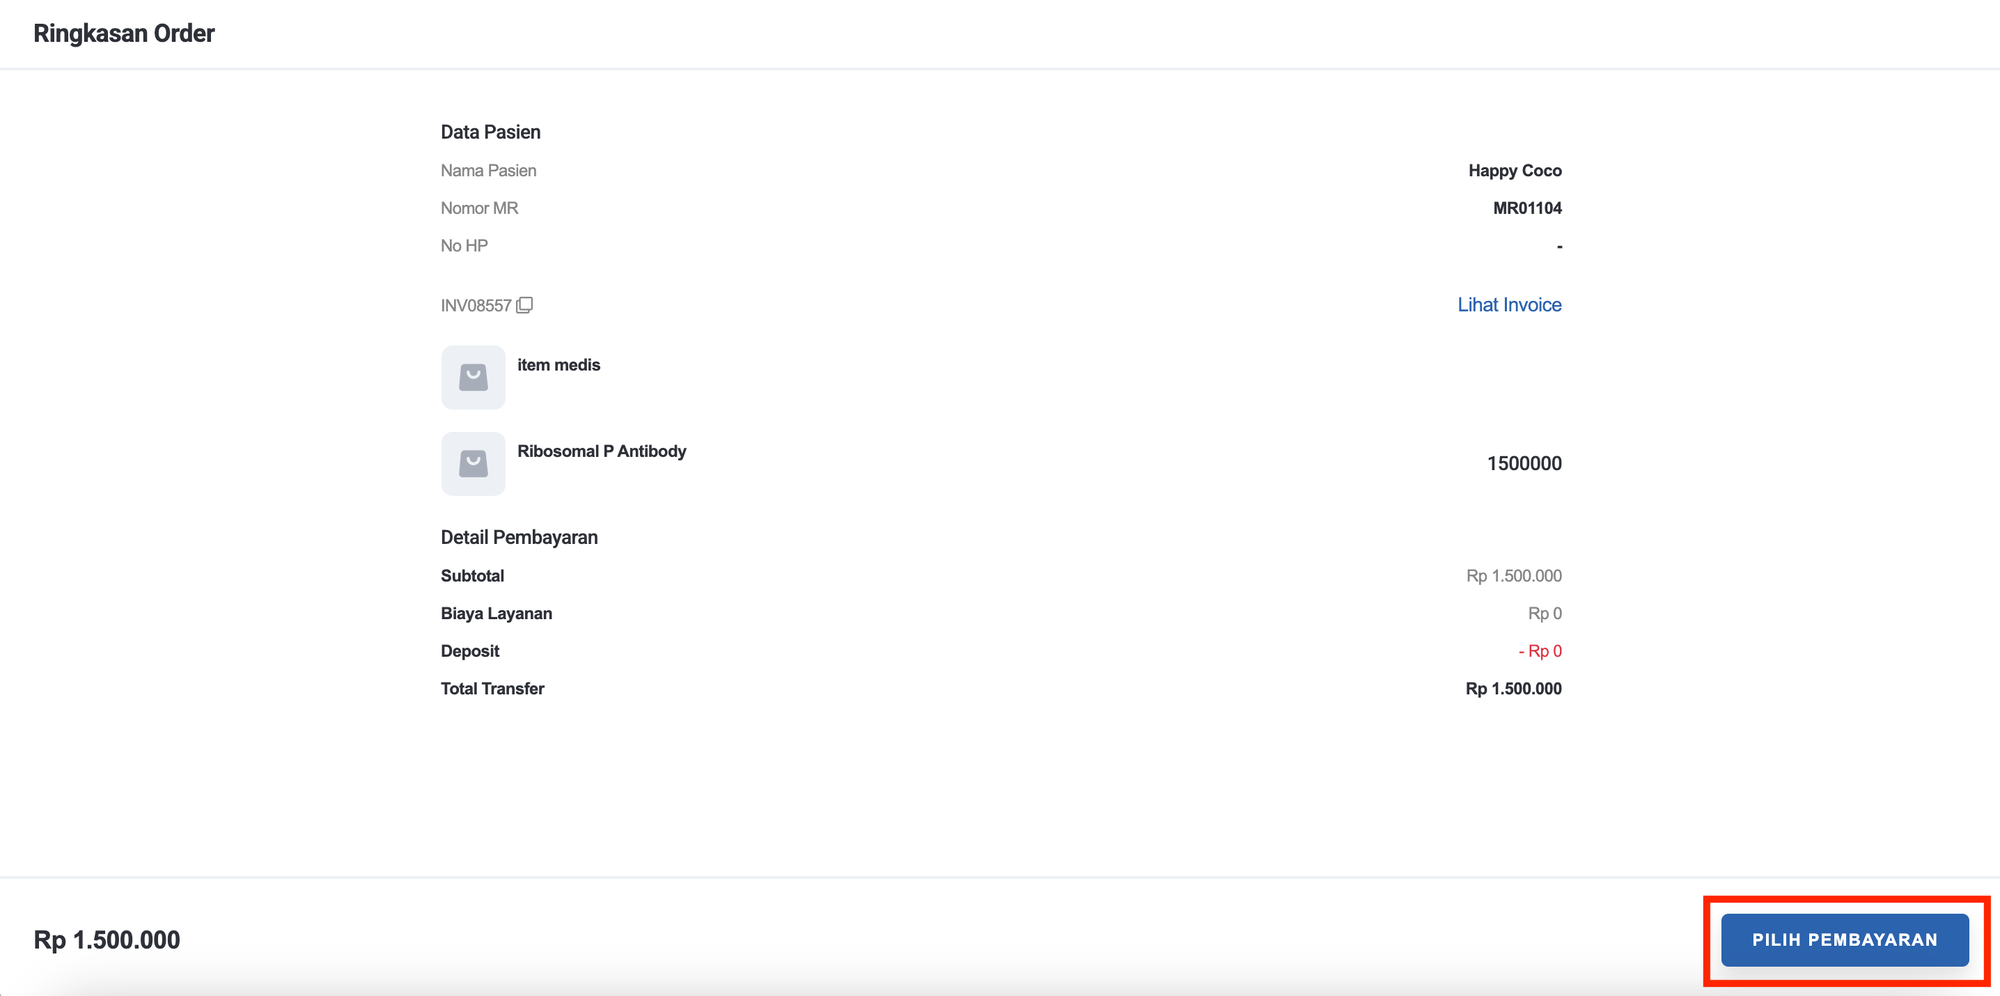
Task: Select the Total Transfer label
Action: pyautogui.click(x=492, y=689)
